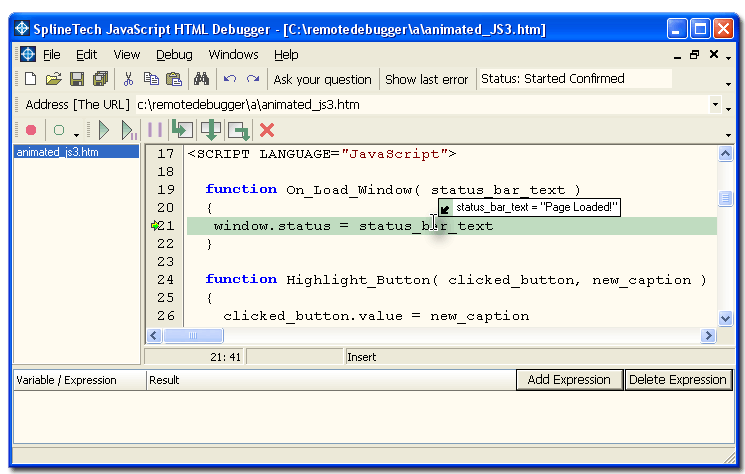Create a new file with the New icon

[30, 79]
